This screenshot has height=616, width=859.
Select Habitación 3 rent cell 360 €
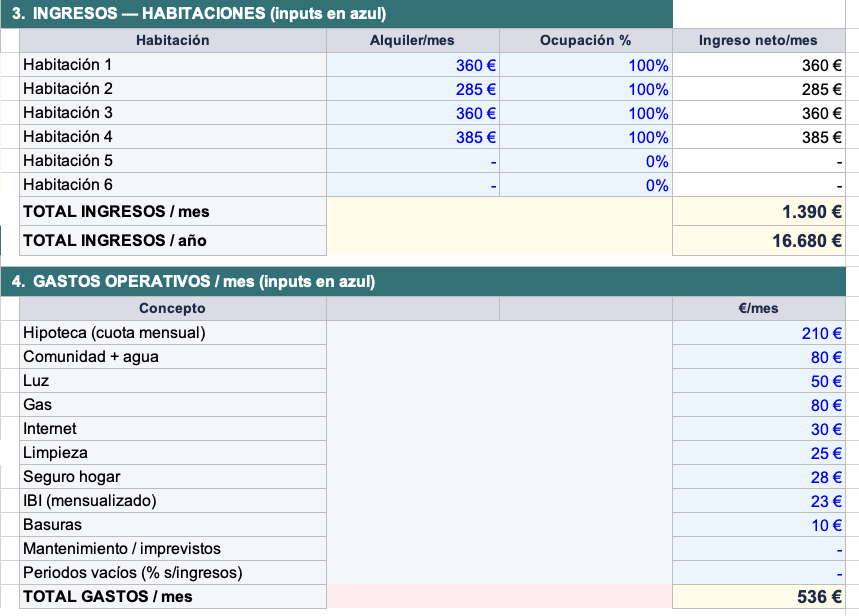pos(413,113)
